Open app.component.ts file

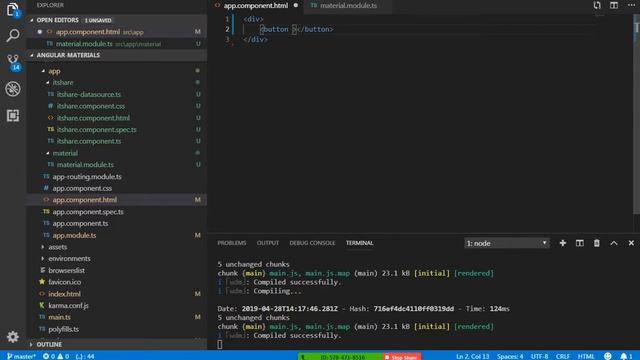80,223
